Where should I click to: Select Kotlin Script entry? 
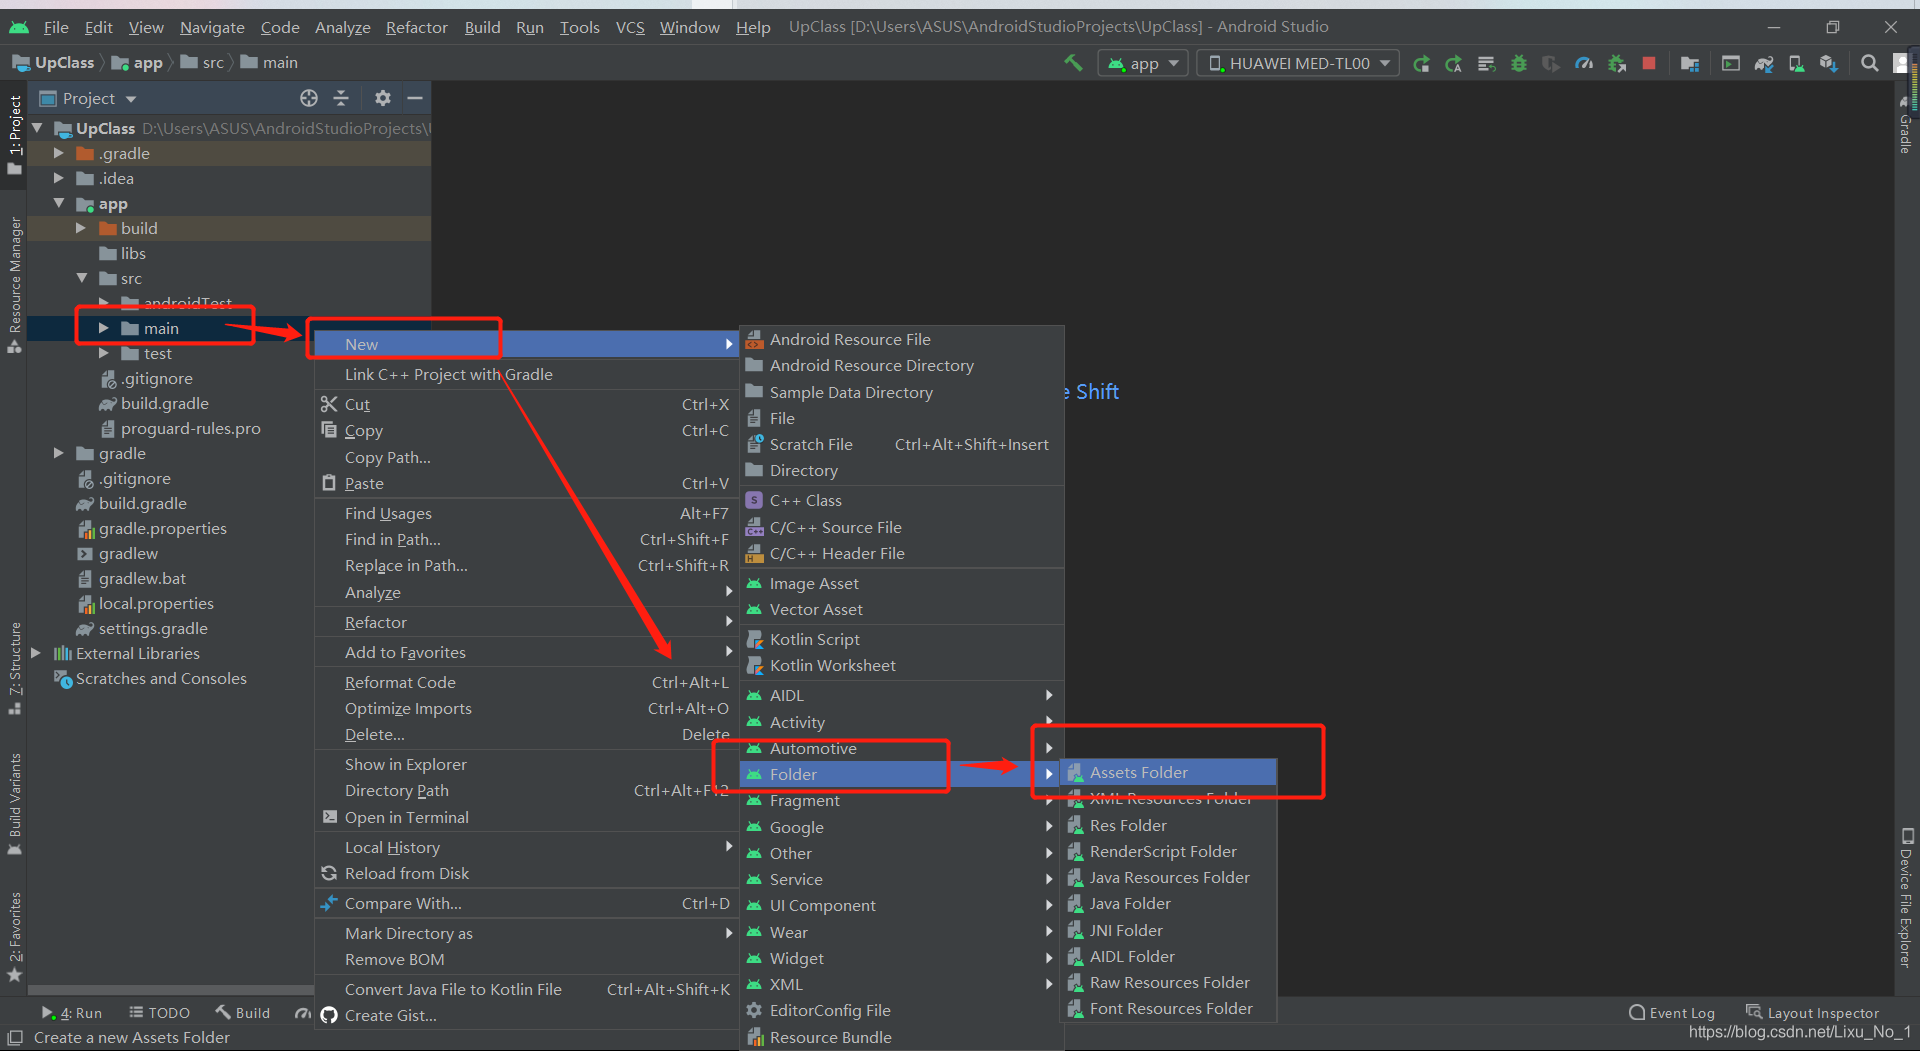coord(902,639)
